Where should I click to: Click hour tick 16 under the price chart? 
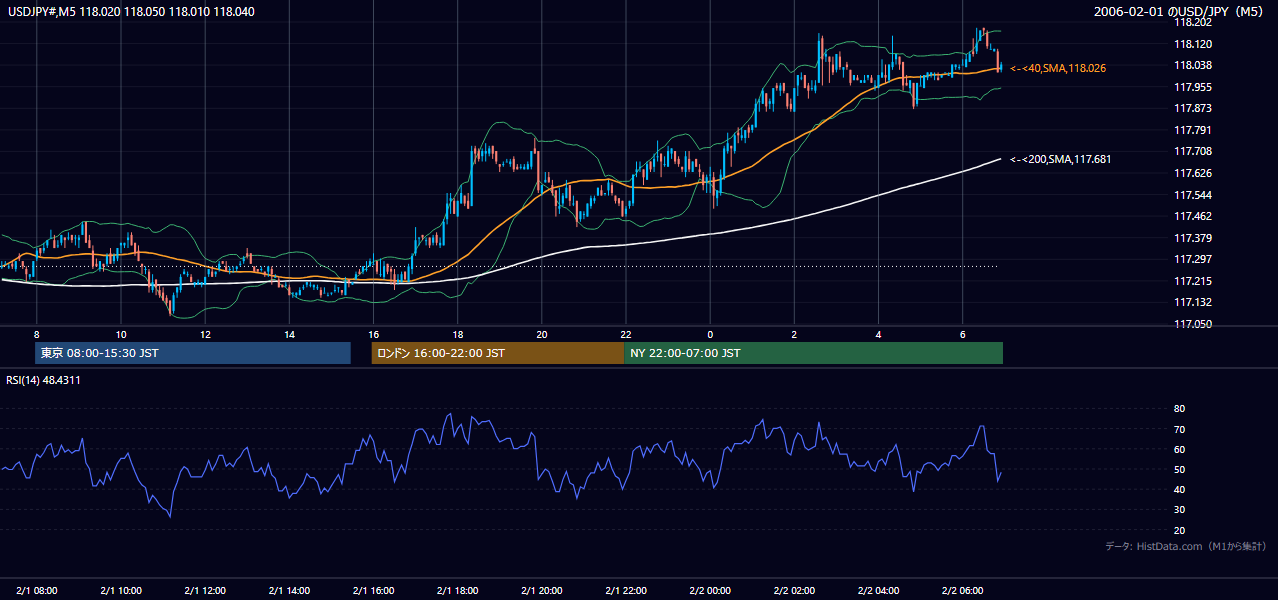(x=373, y=334)
